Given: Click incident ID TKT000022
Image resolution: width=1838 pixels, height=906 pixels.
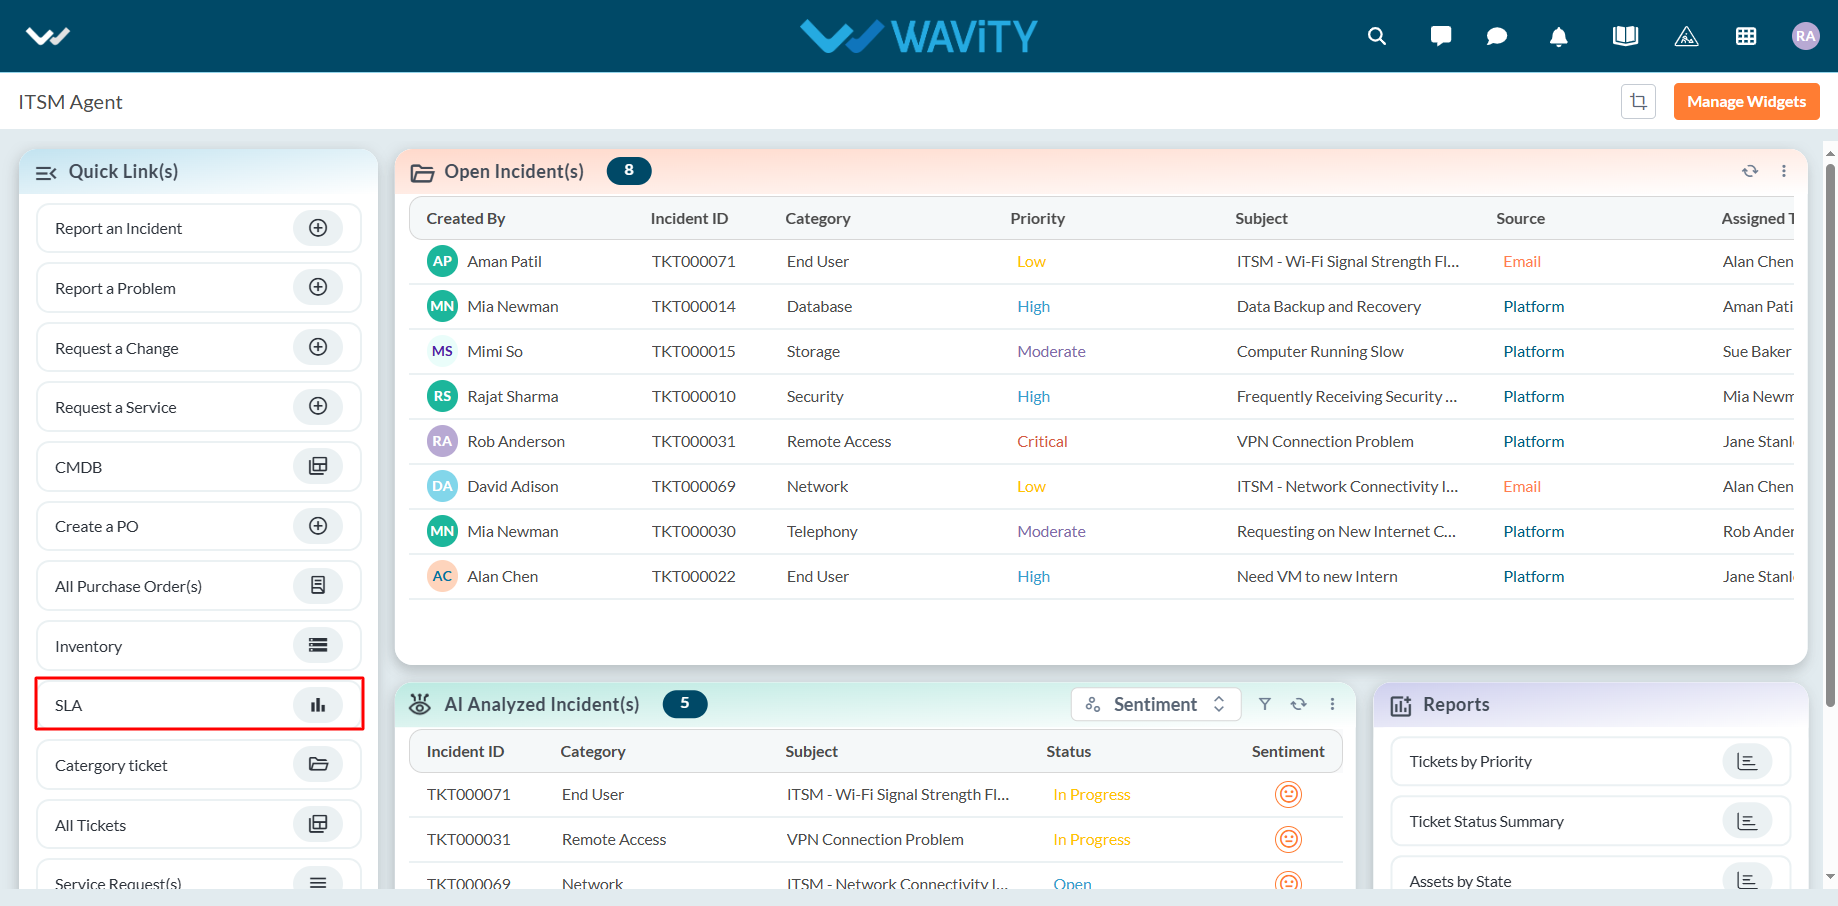Looking at the screenshot, I should coord(694,576).
